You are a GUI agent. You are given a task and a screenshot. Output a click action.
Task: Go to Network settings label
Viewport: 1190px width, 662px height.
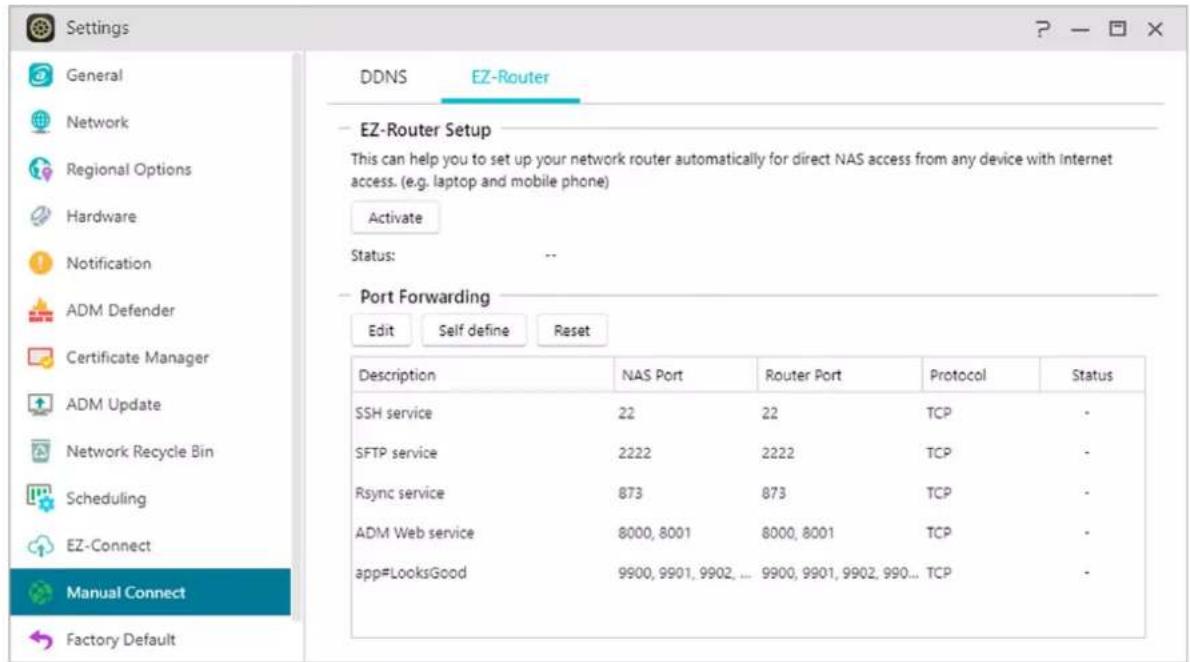97,122
